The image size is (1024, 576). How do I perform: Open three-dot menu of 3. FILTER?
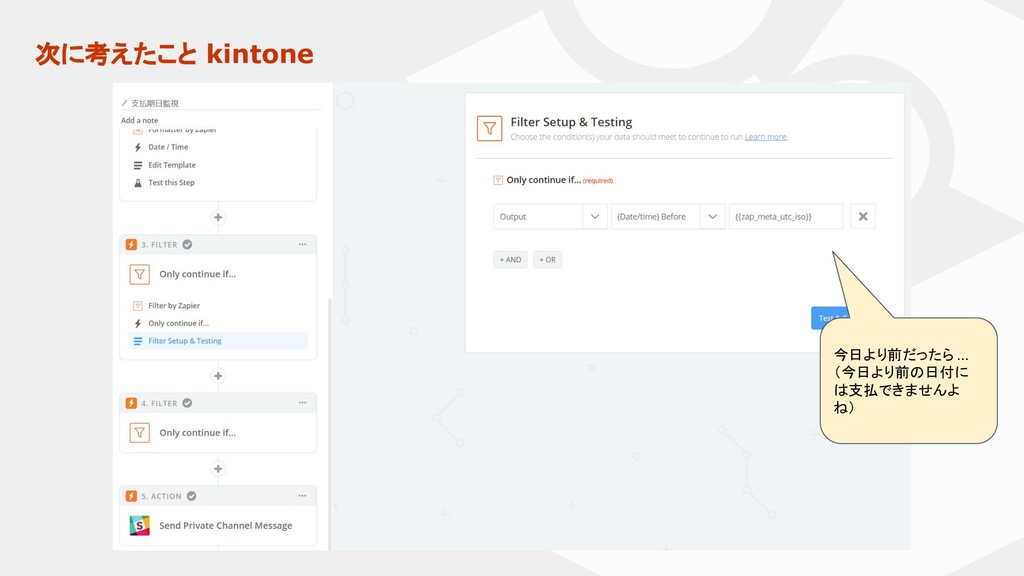coord(302,244)
